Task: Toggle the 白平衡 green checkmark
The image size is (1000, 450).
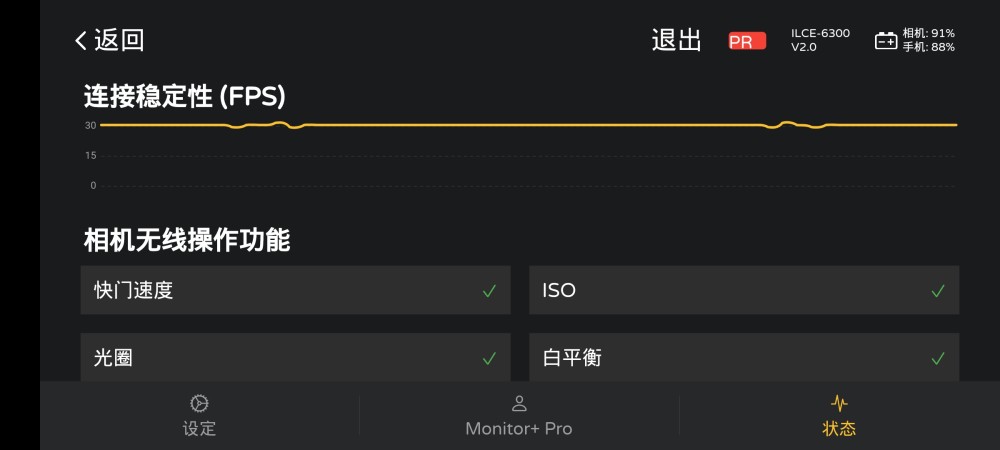Action: [937, 358]
